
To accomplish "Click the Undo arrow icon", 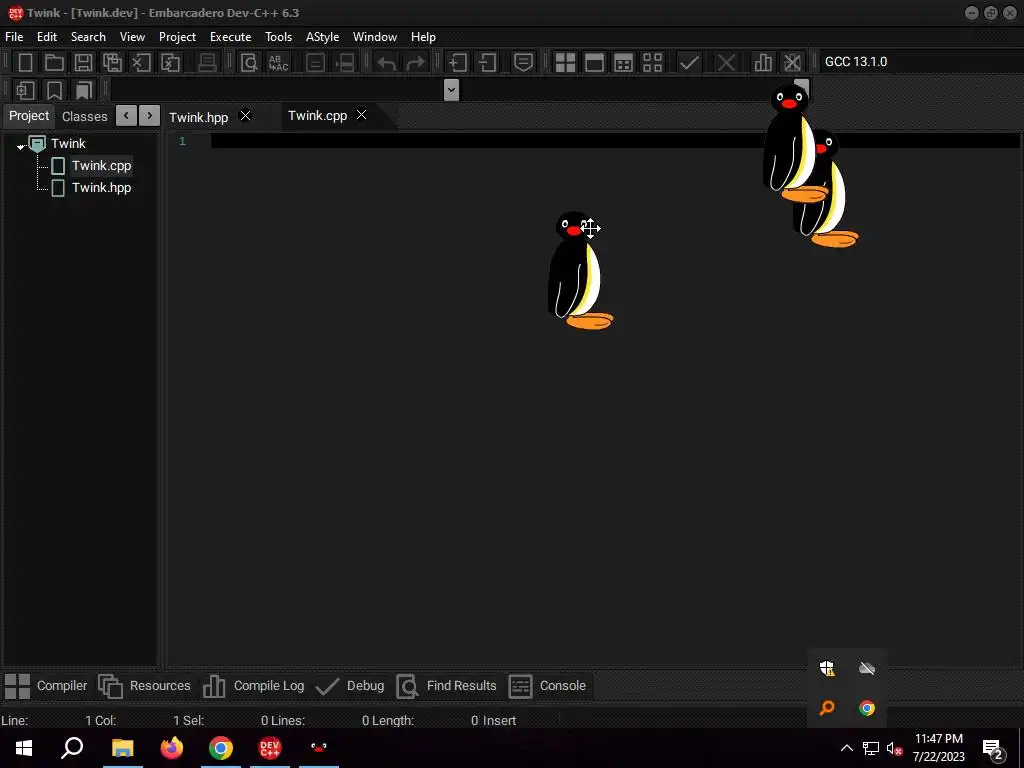I will pyautogui.click(x=387, y=63).
